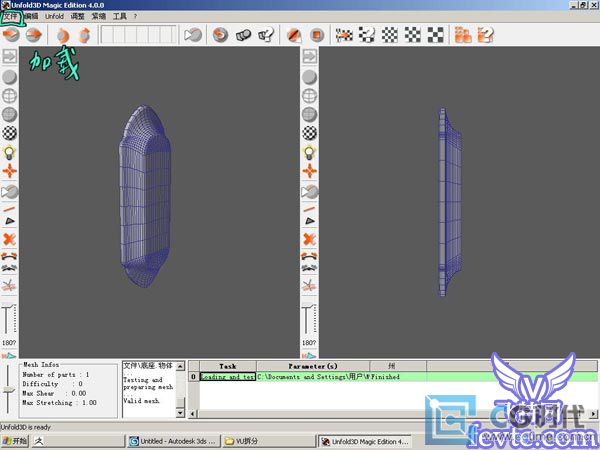600x450 pixels.
Task: Open the ? help menu
Action: click(135, 16)
